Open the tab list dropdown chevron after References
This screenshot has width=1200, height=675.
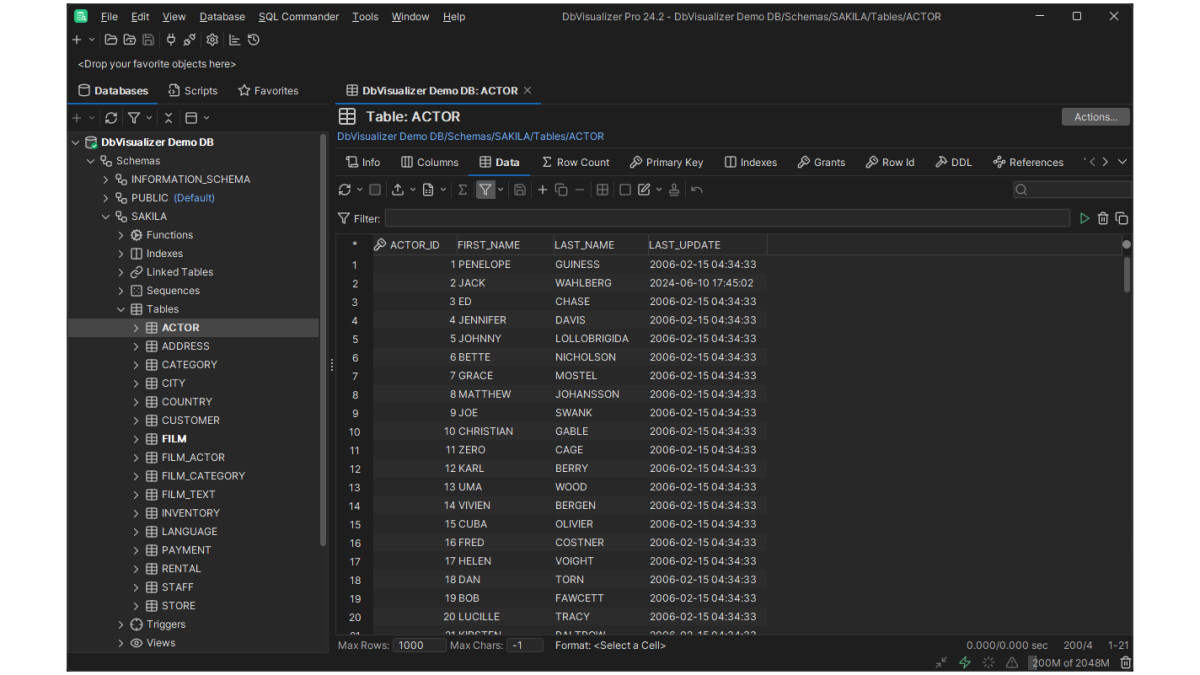[x=1122, y=162]
